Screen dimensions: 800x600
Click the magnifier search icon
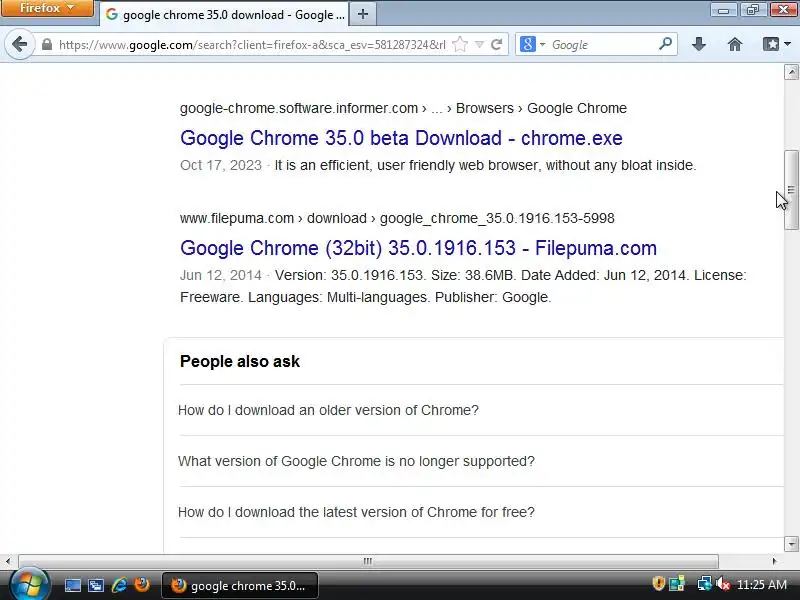click(x=665, y=44)
